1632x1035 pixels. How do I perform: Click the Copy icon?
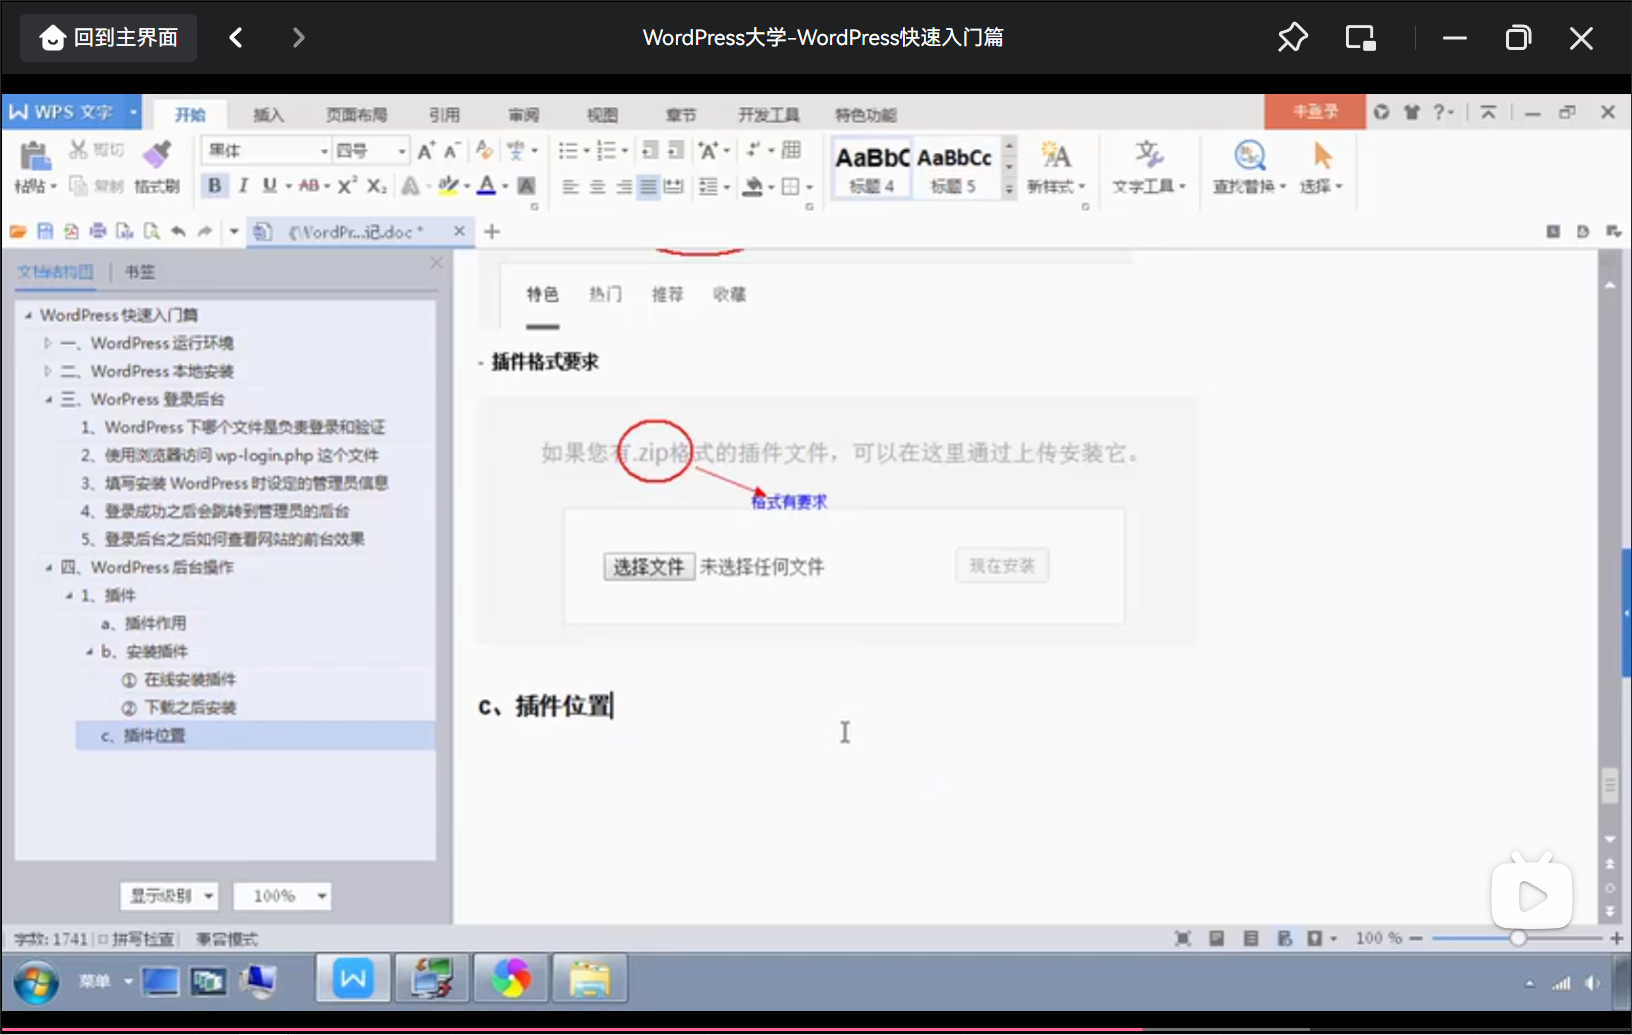point(78,186)
